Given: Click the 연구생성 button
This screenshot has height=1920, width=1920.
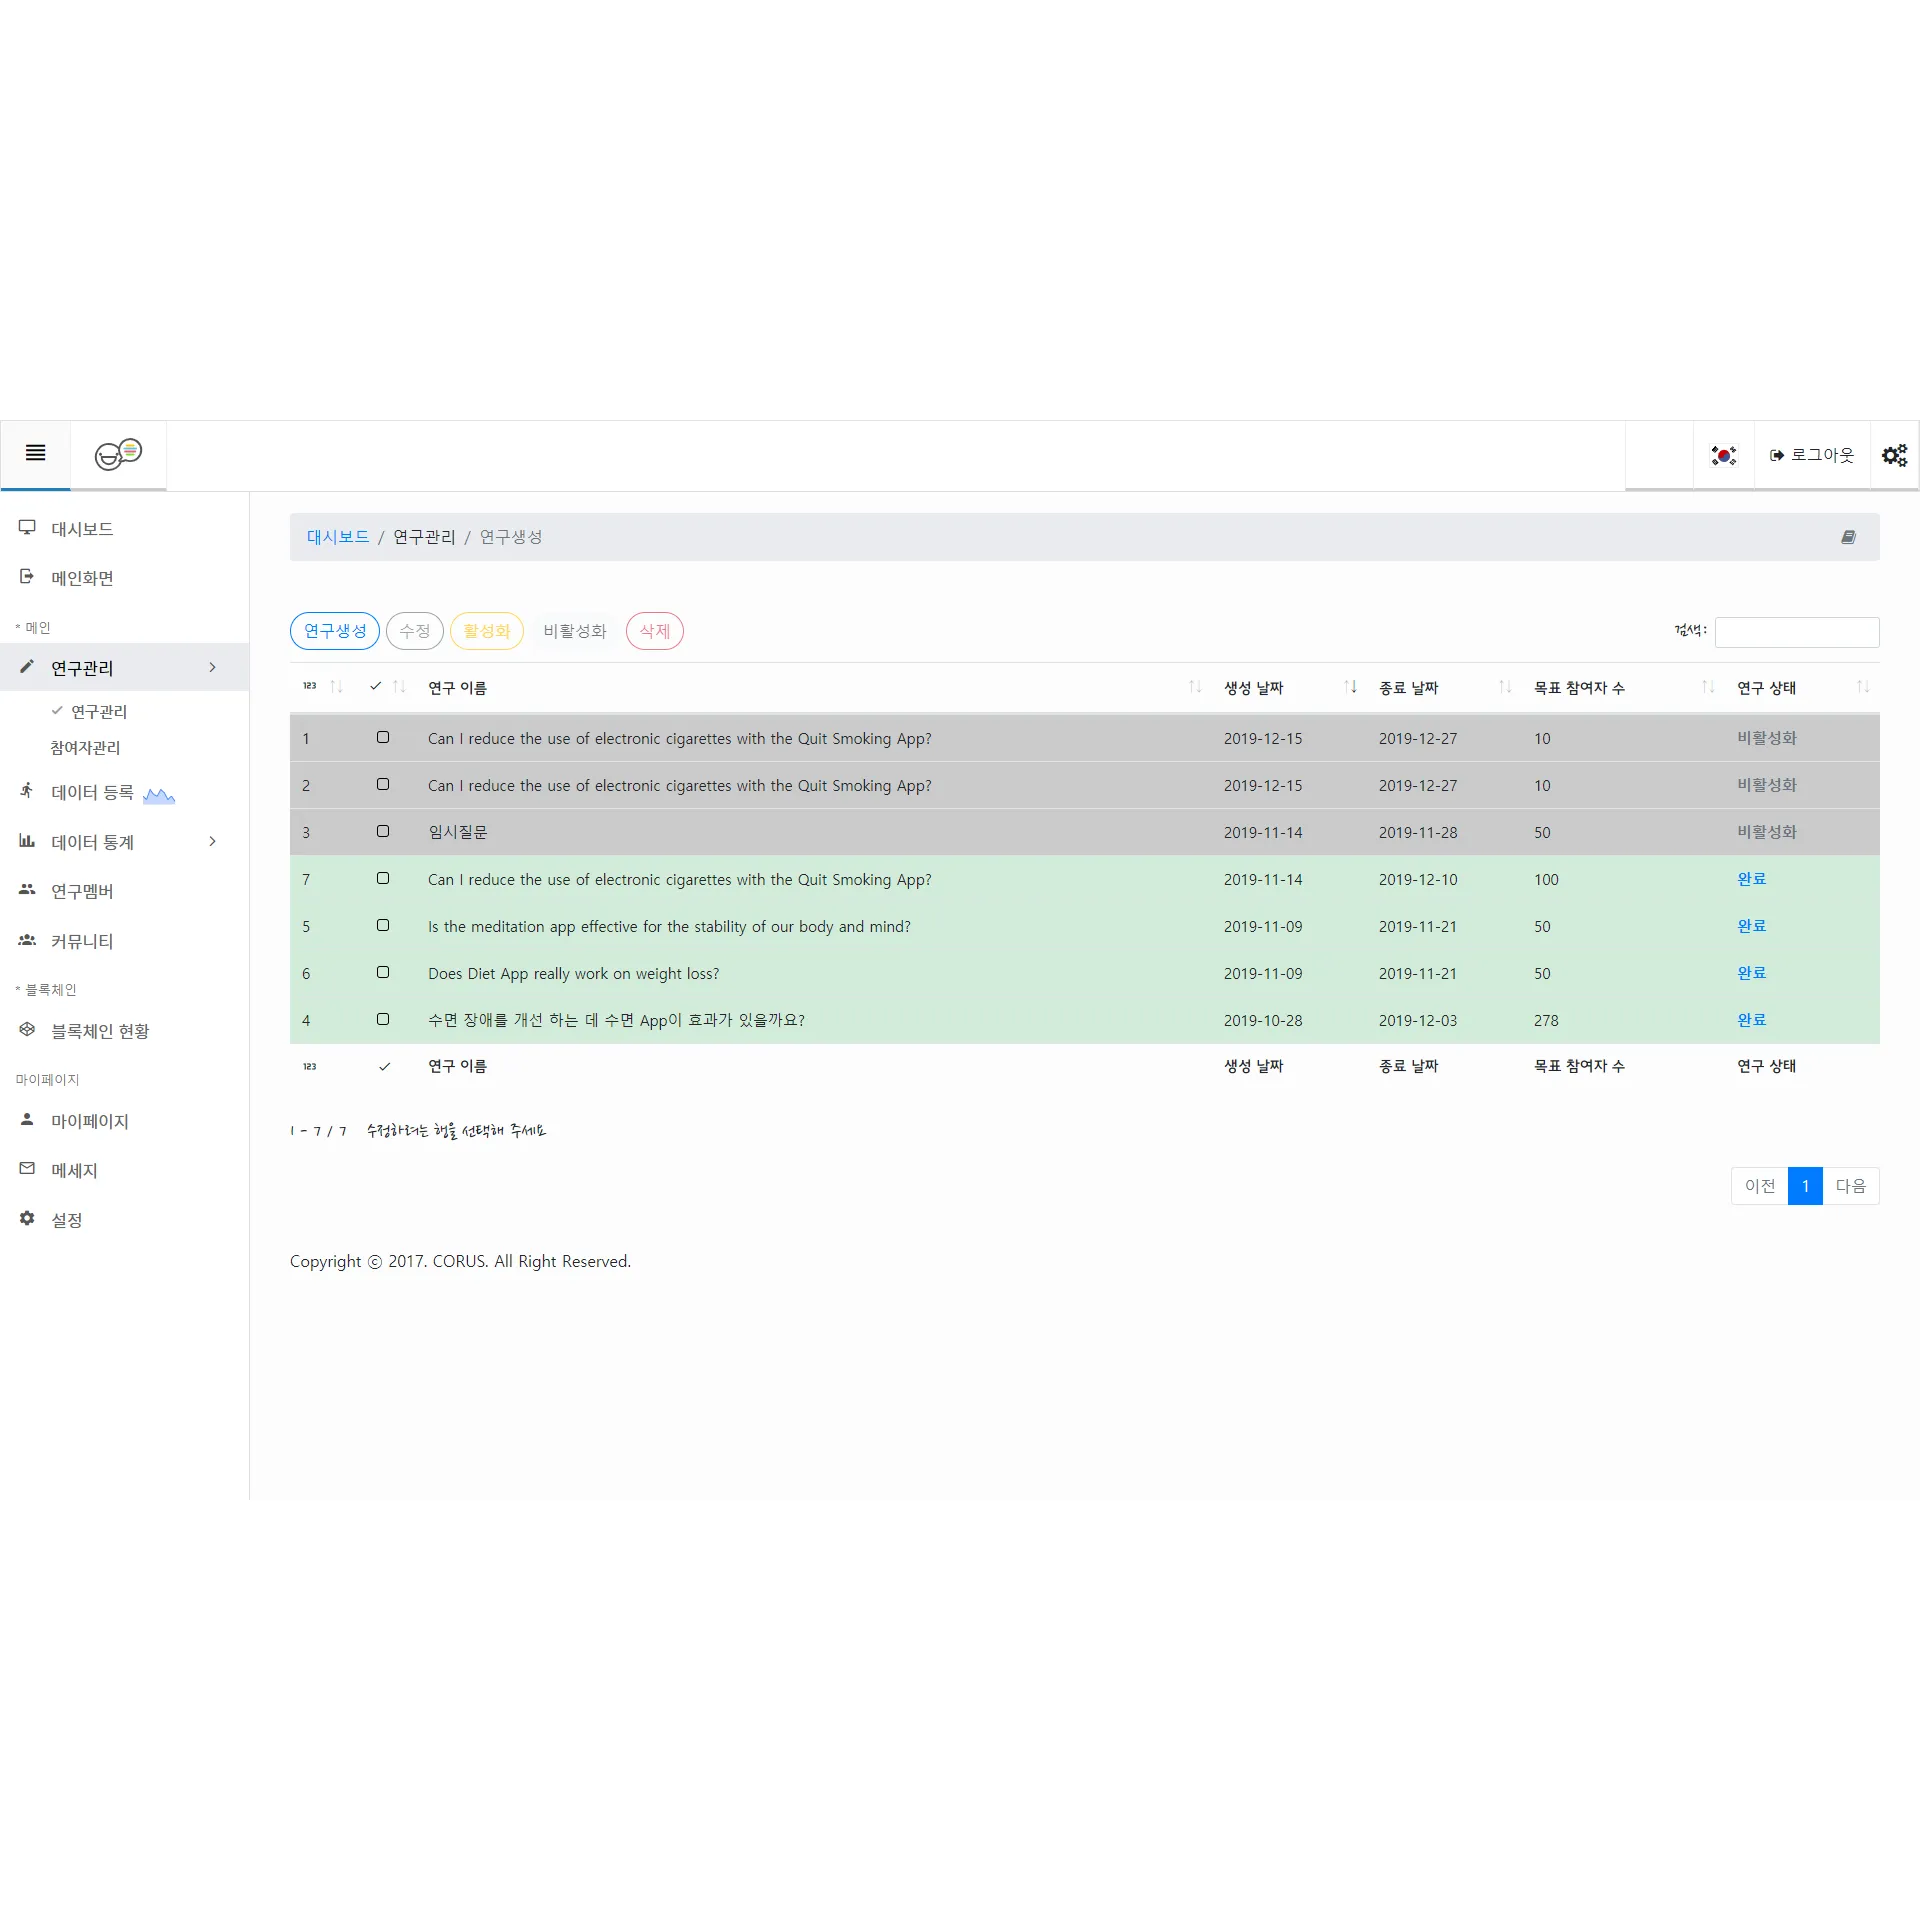Looking at the screenshot, I should tap(335, 631).
